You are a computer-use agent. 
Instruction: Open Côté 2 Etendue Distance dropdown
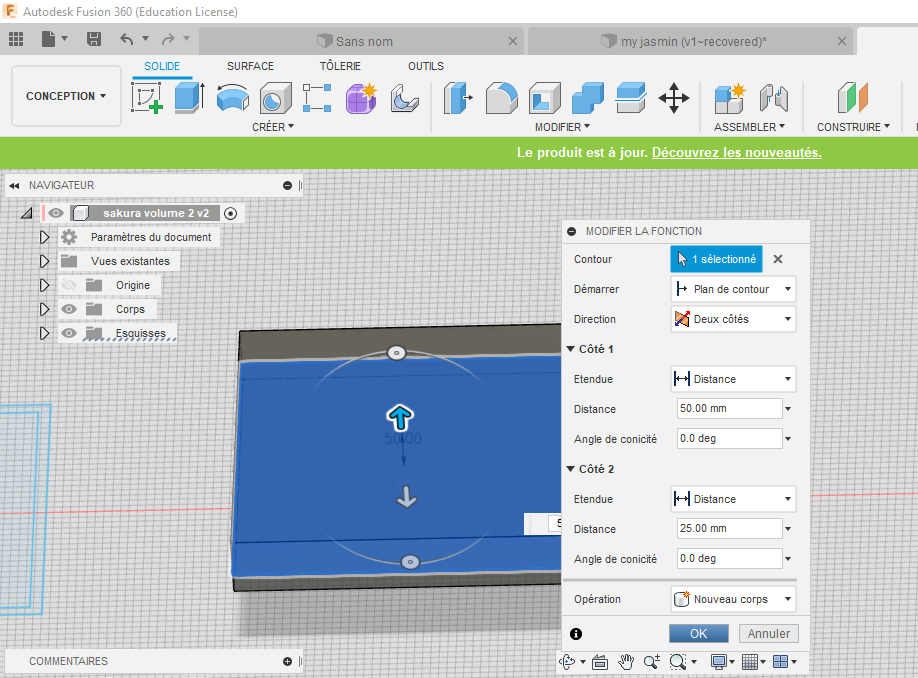(x=733, y=499)
